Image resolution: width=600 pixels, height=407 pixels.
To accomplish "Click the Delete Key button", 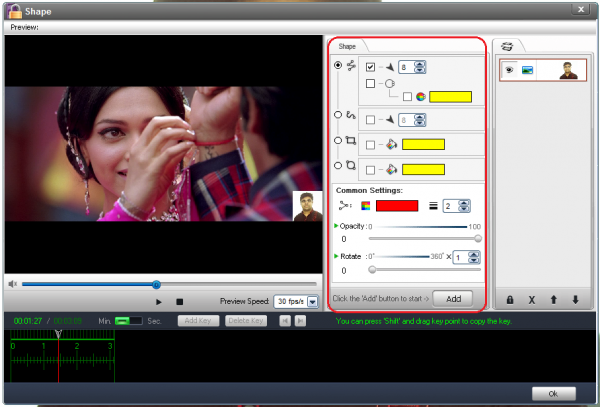I will [246, 321].
